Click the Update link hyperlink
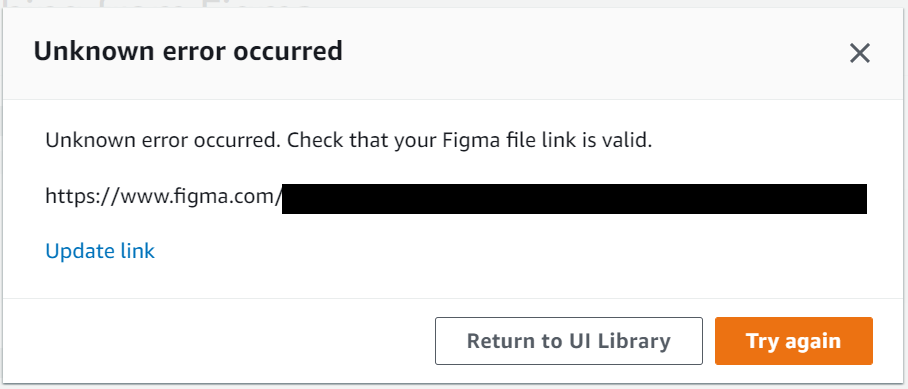Screen dimensions: 908x389 (x=100, y=251)
